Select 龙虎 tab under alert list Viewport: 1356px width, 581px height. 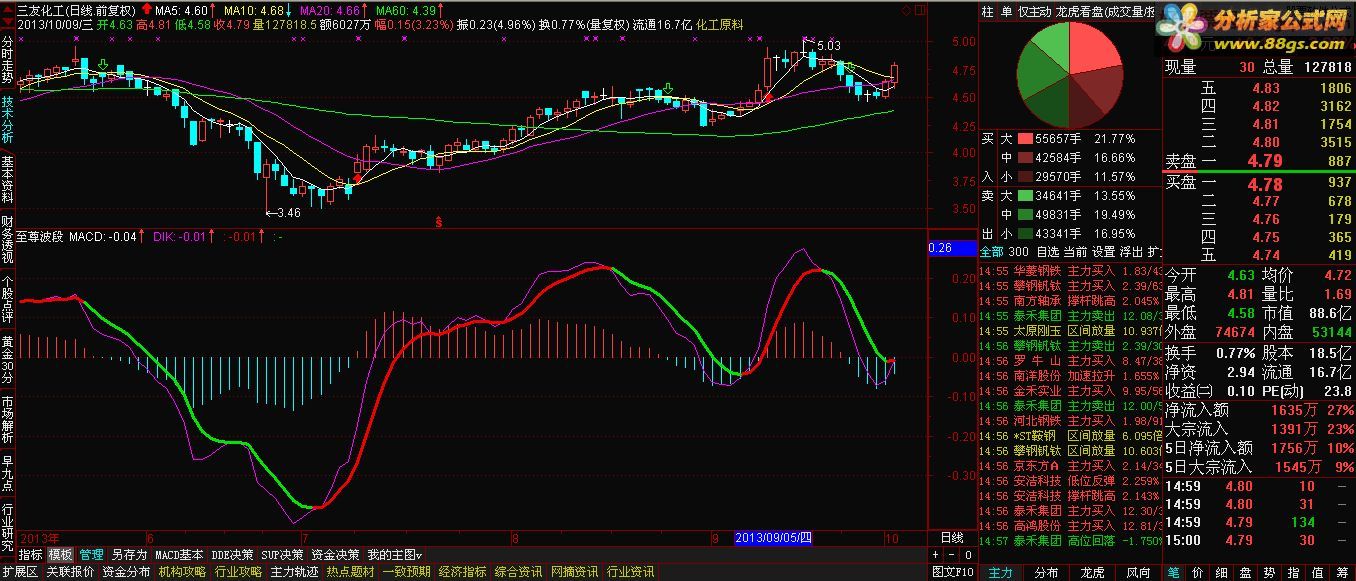(1092, 572)
